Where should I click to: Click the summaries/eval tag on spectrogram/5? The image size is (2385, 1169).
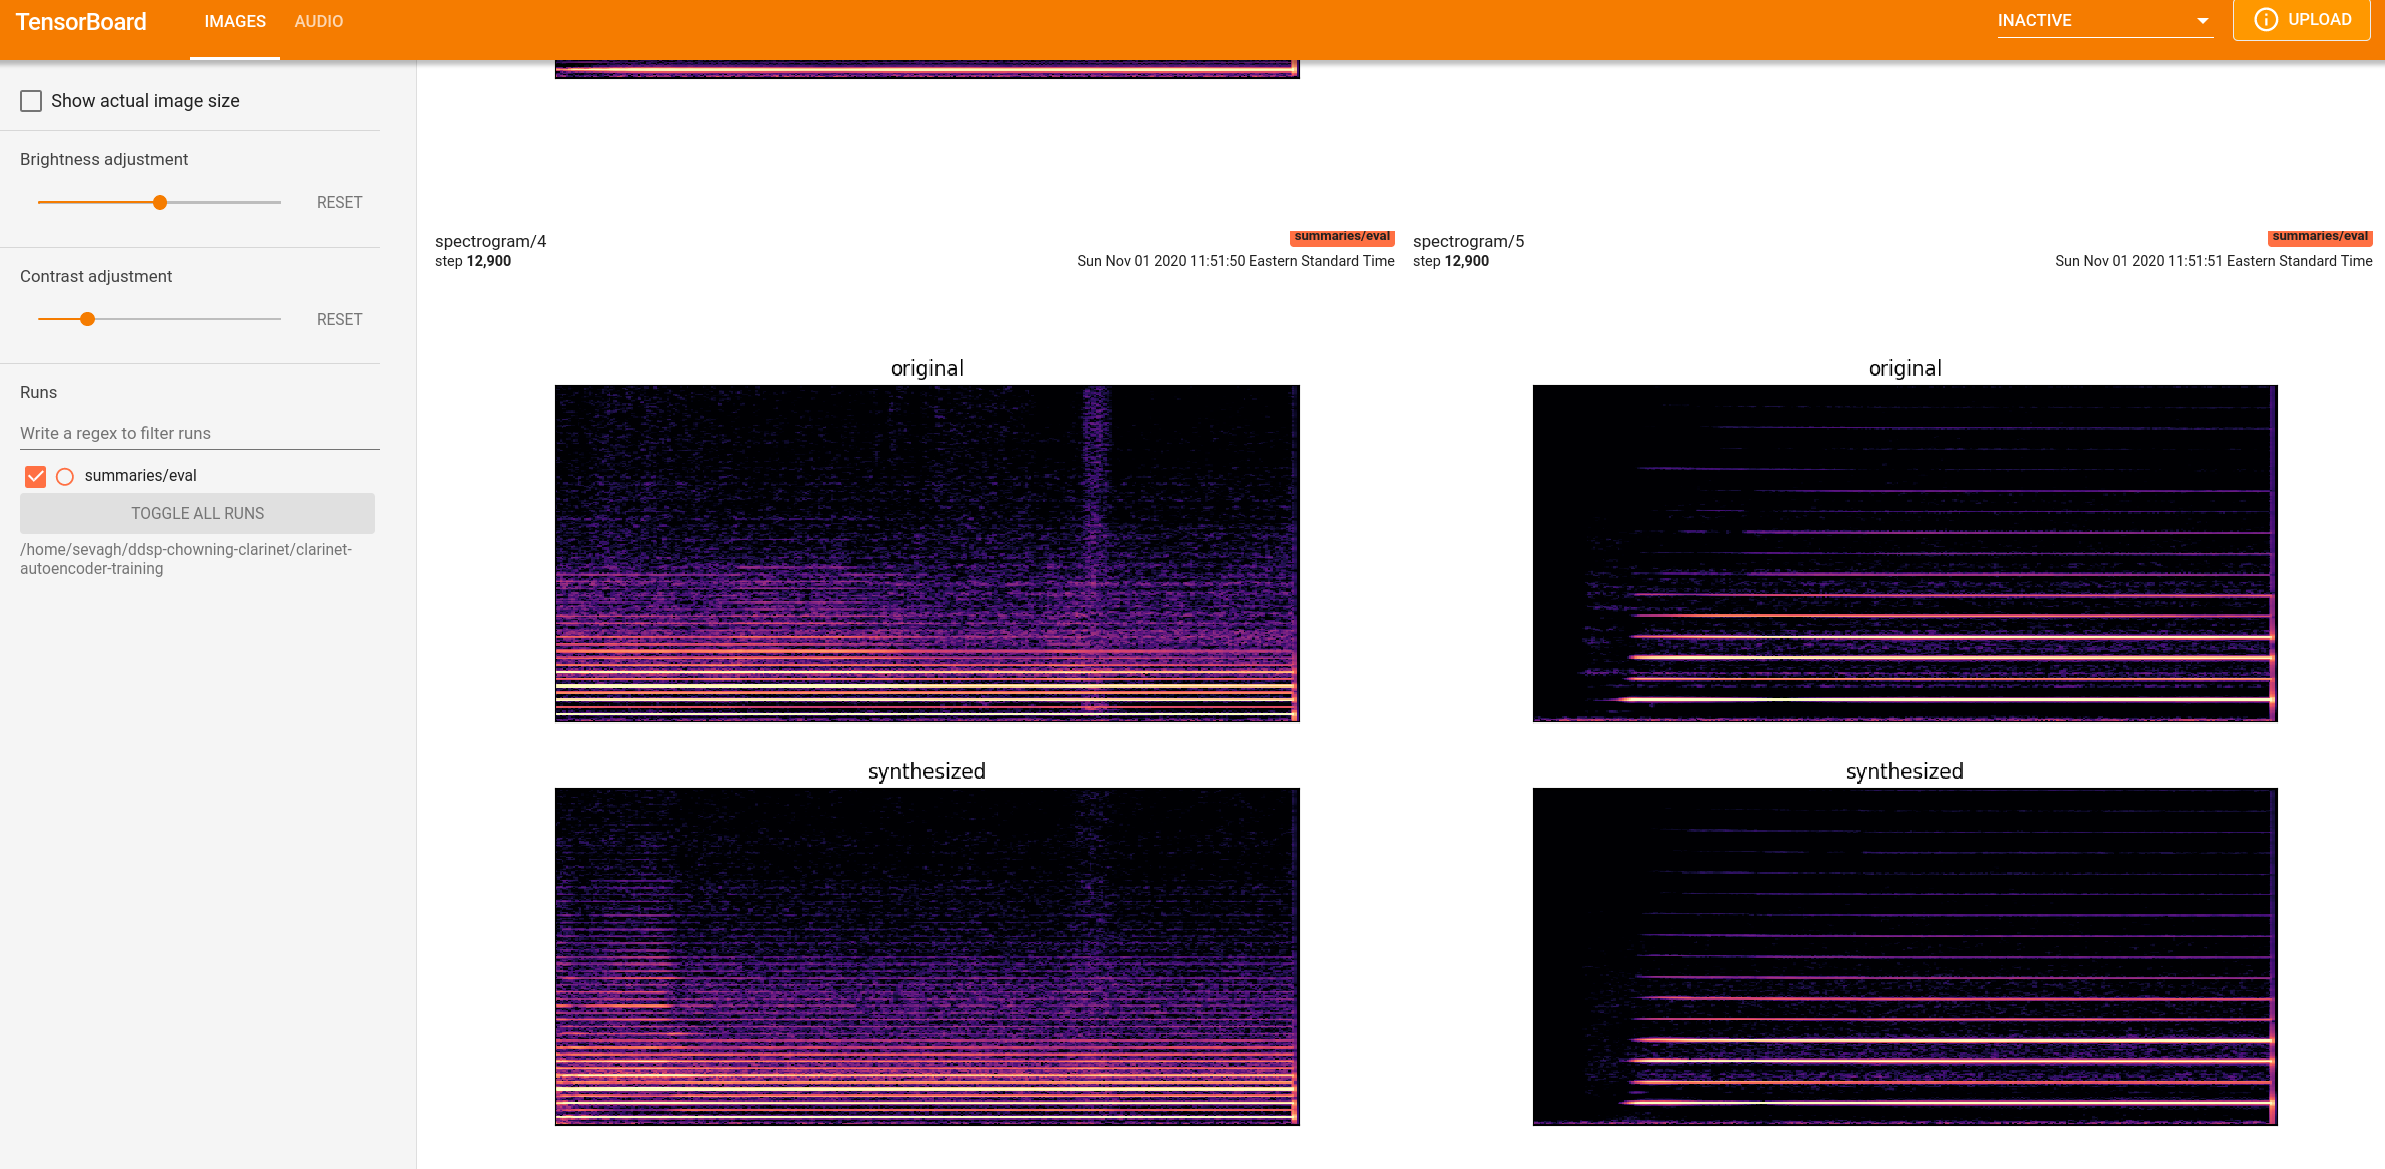(x=2320, y=237)
